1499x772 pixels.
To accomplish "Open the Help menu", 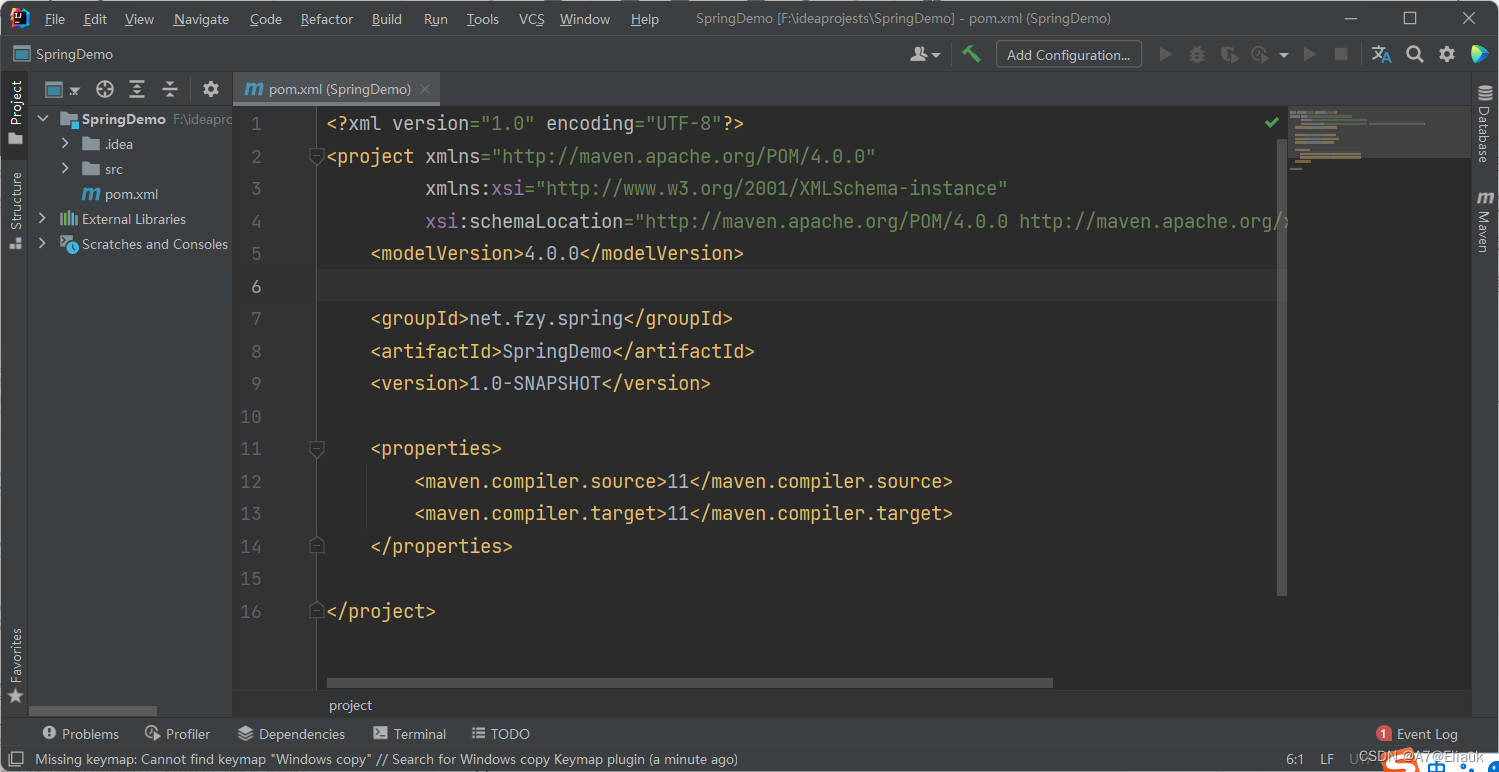I will coord(645,19).
